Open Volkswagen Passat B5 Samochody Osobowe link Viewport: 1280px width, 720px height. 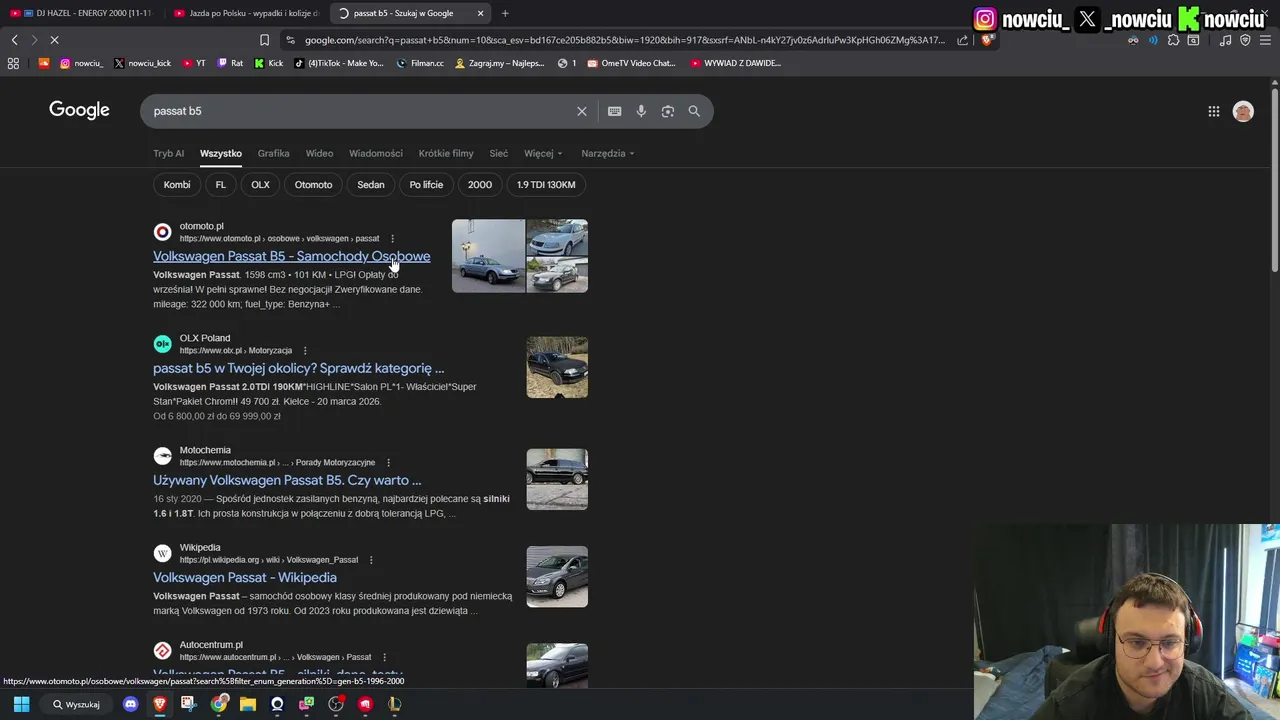[x=291, y=257]
